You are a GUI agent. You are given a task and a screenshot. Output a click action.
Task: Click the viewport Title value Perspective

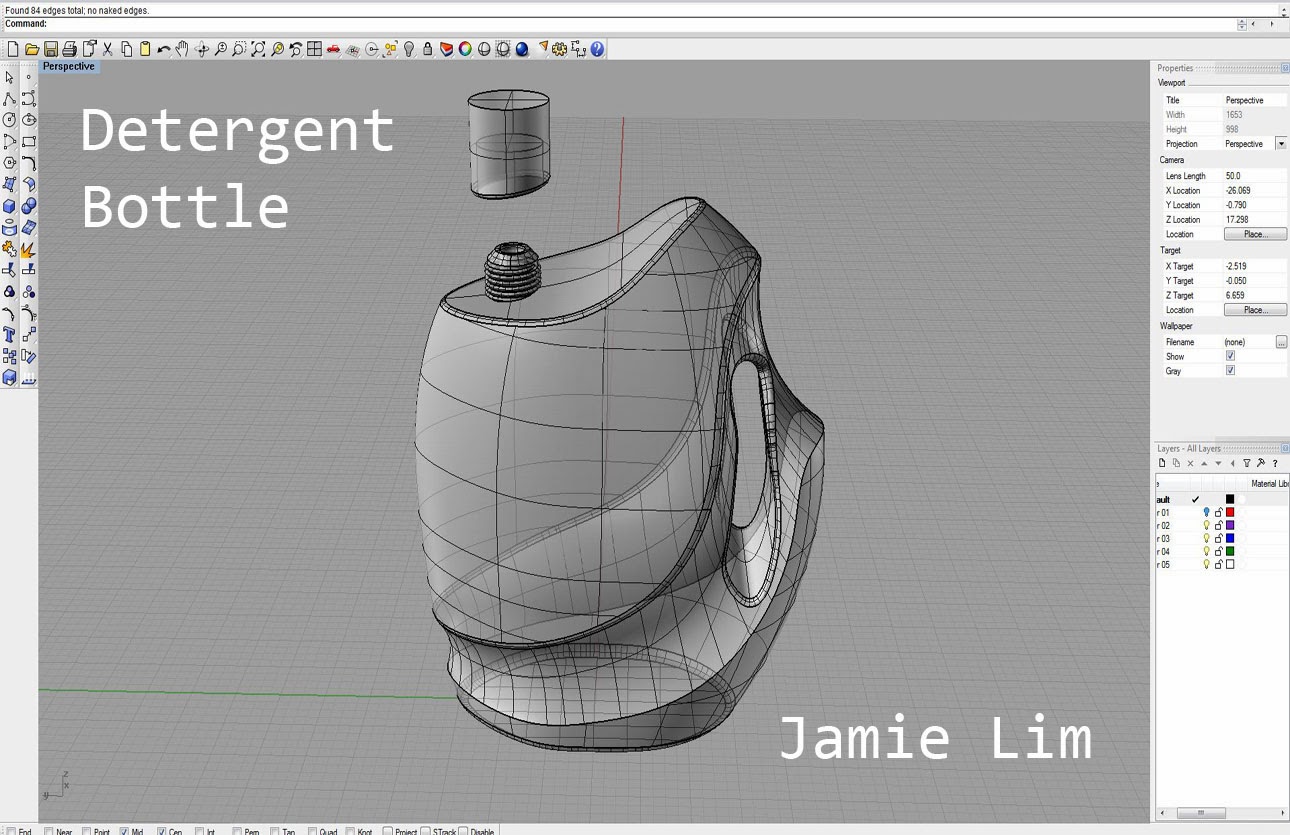coord(1255,100)
